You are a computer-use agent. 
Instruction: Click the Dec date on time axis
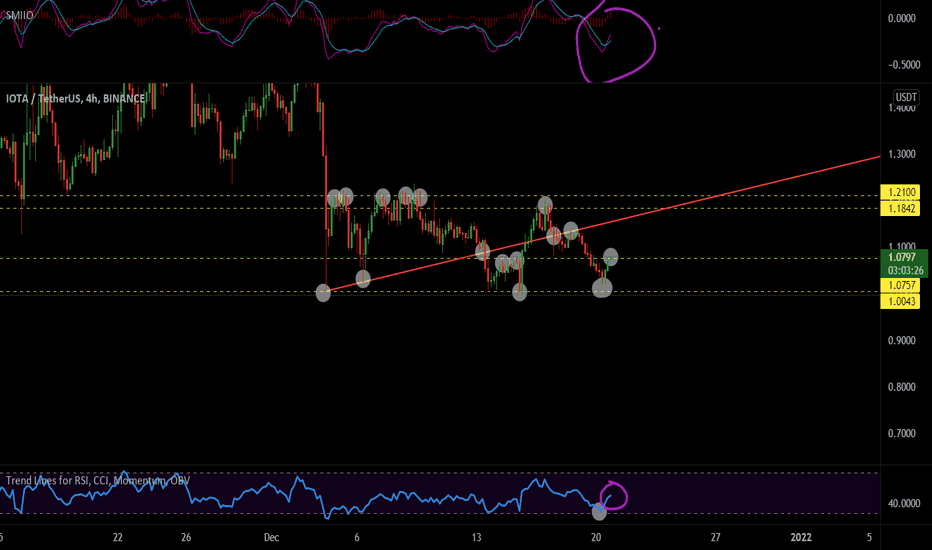[271, 538]
